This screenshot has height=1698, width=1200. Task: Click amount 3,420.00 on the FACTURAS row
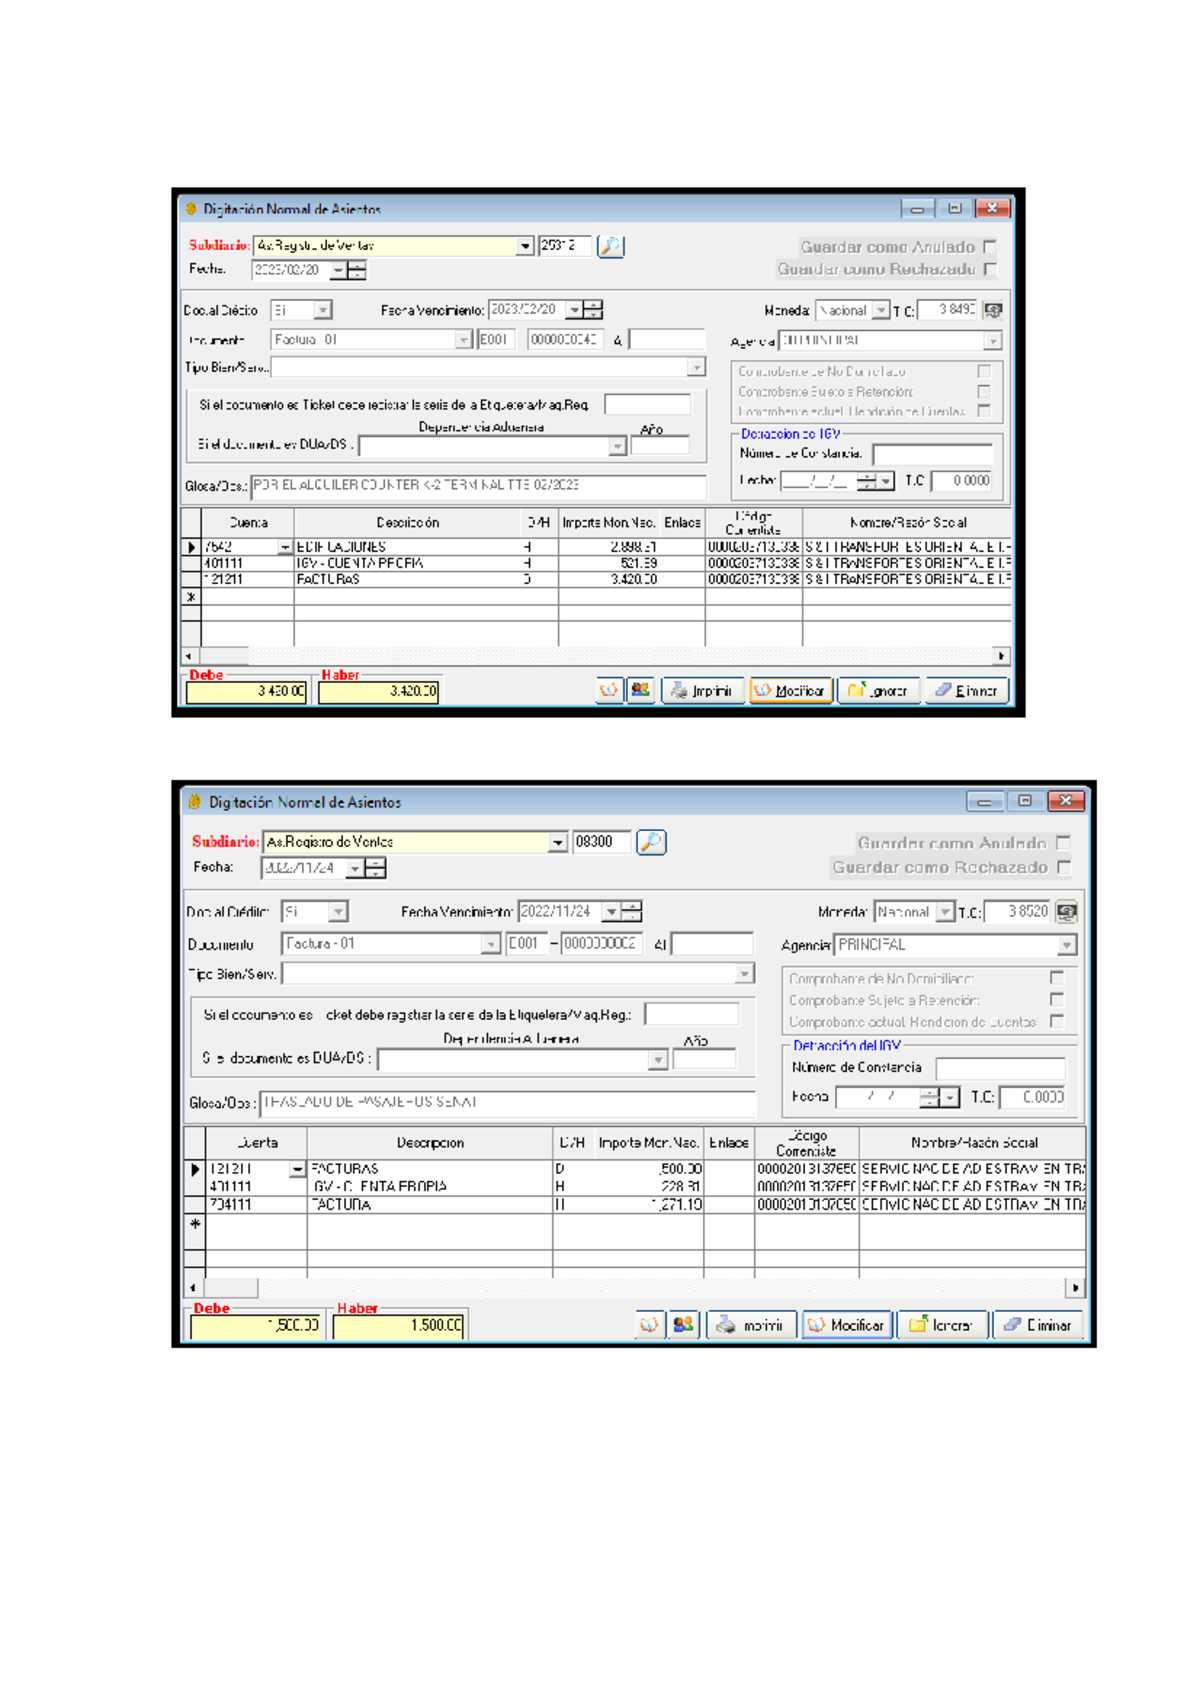point(634,579)
